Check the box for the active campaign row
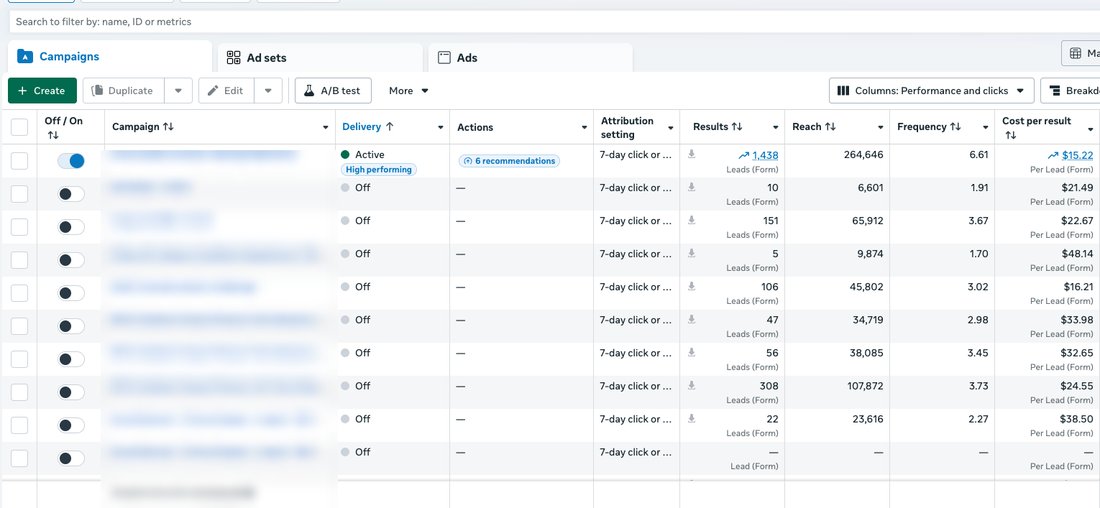This screenshot has height=508, width=1100. [20, 161]
